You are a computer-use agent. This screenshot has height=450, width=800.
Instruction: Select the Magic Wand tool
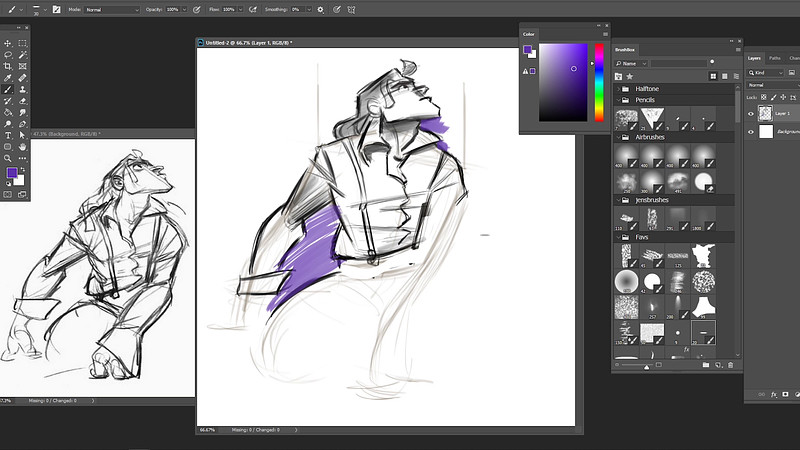(22, 55)
